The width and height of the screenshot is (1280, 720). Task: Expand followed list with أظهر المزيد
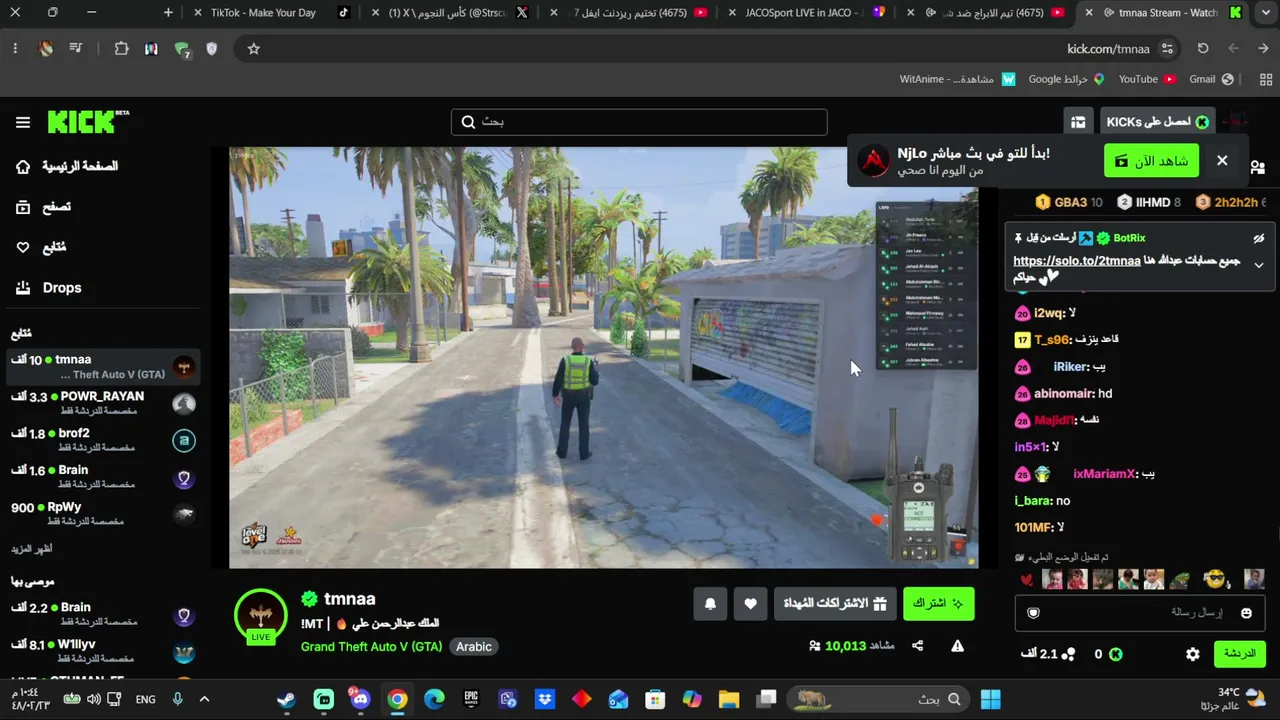(x=32, y=549)
